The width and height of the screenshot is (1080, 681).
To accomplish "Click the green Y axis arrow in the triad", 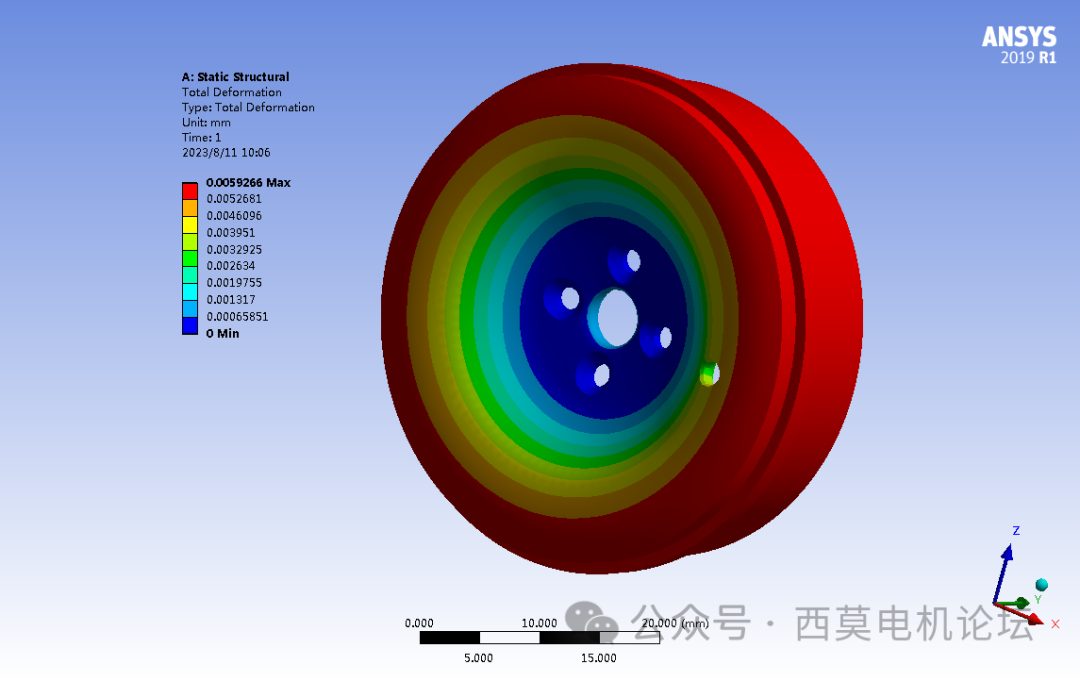I will pyautogui.click(x=1021, y=602).
